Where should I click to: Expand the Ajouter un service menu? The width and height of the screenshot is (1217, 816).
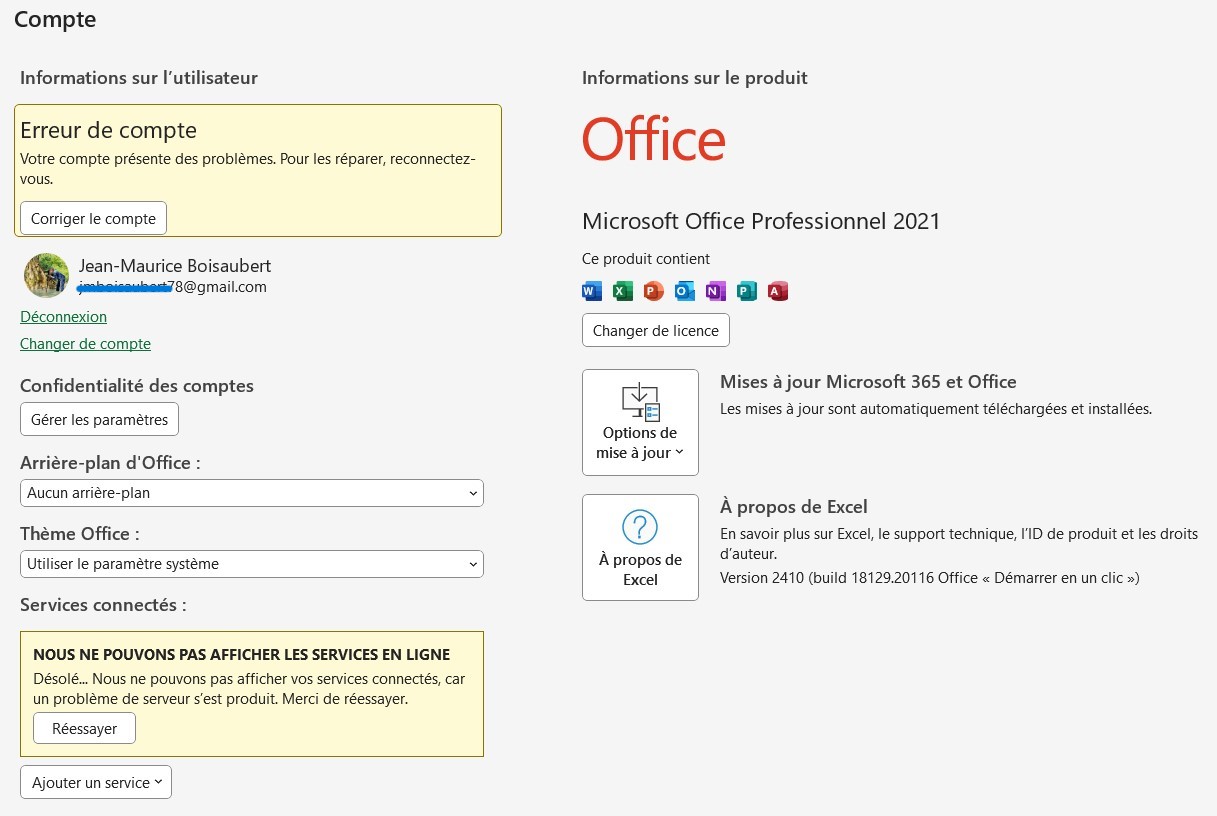95,781
